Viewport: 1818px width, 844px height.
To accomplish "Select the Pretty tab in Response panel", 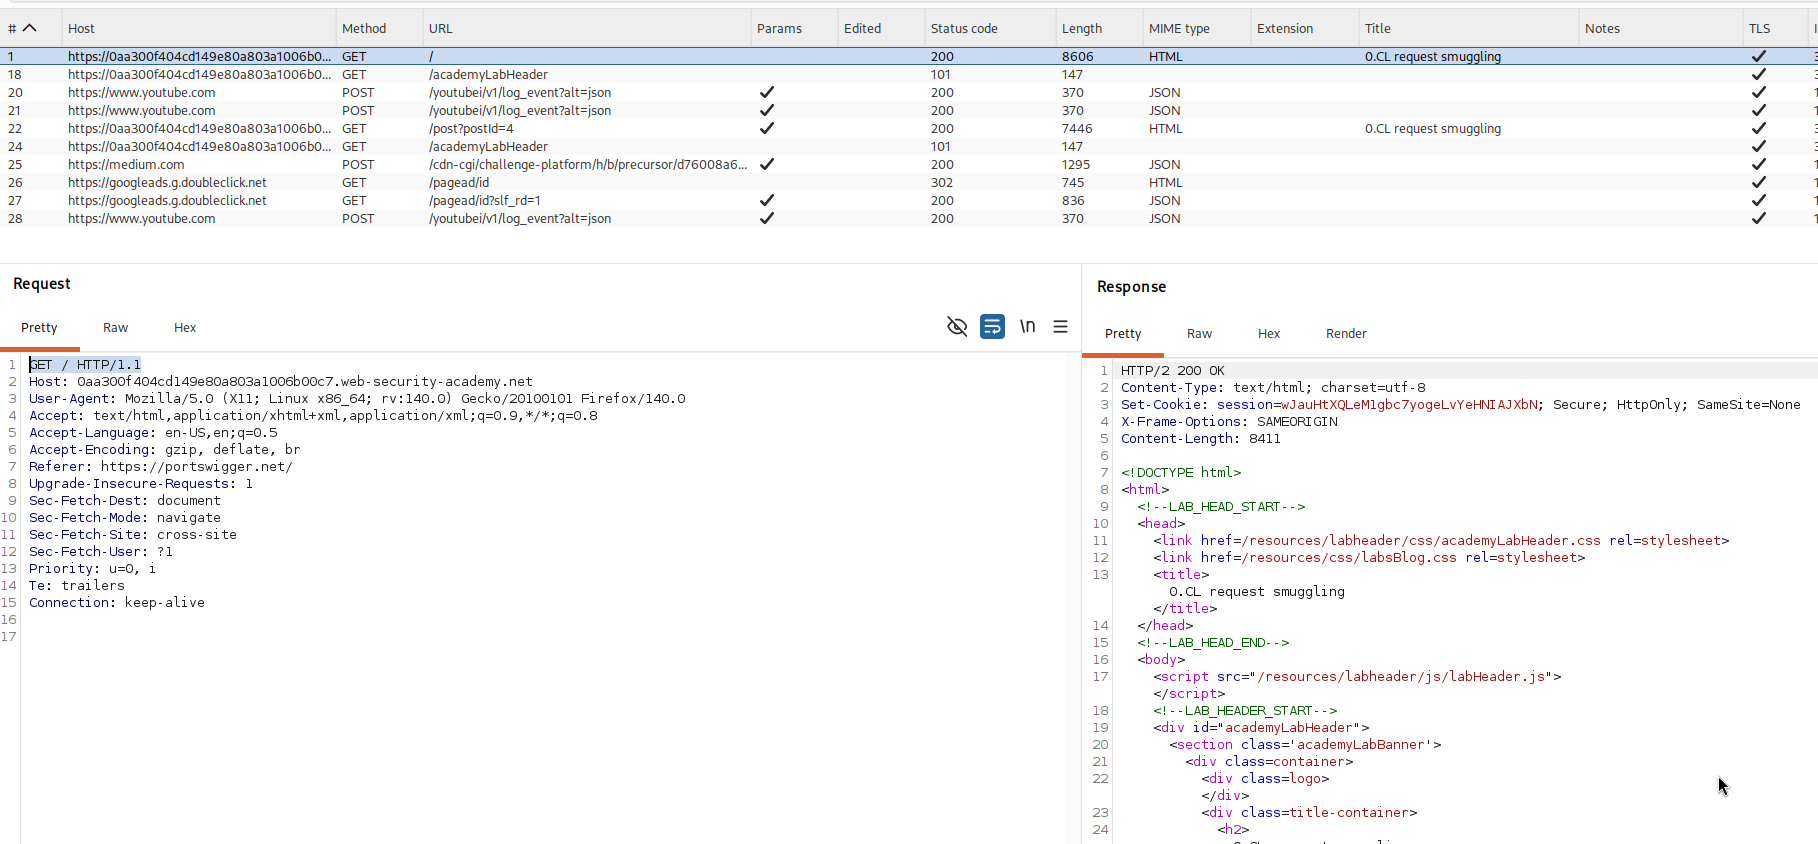I will click(x=1123, y=334).
